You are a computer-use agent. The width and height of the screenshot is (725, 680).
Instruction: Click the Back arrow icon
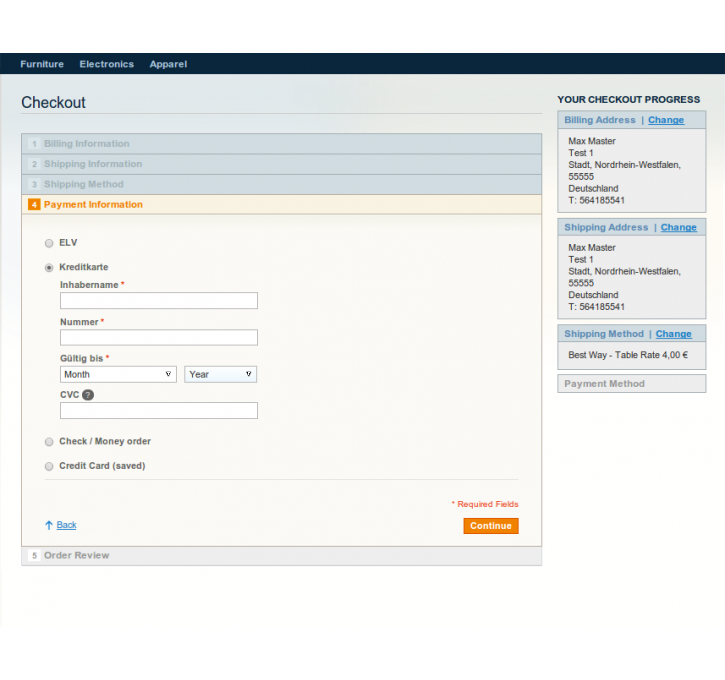pyautogui.click(x=49, y=525)
